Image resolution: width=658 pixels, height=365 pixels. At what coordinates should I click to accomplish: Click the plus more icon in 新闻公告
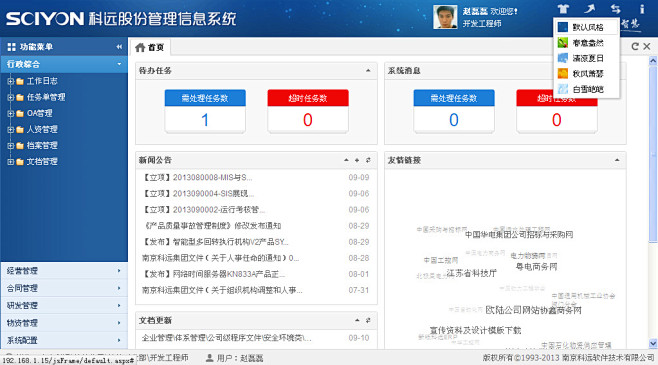(x=357, y=160)
